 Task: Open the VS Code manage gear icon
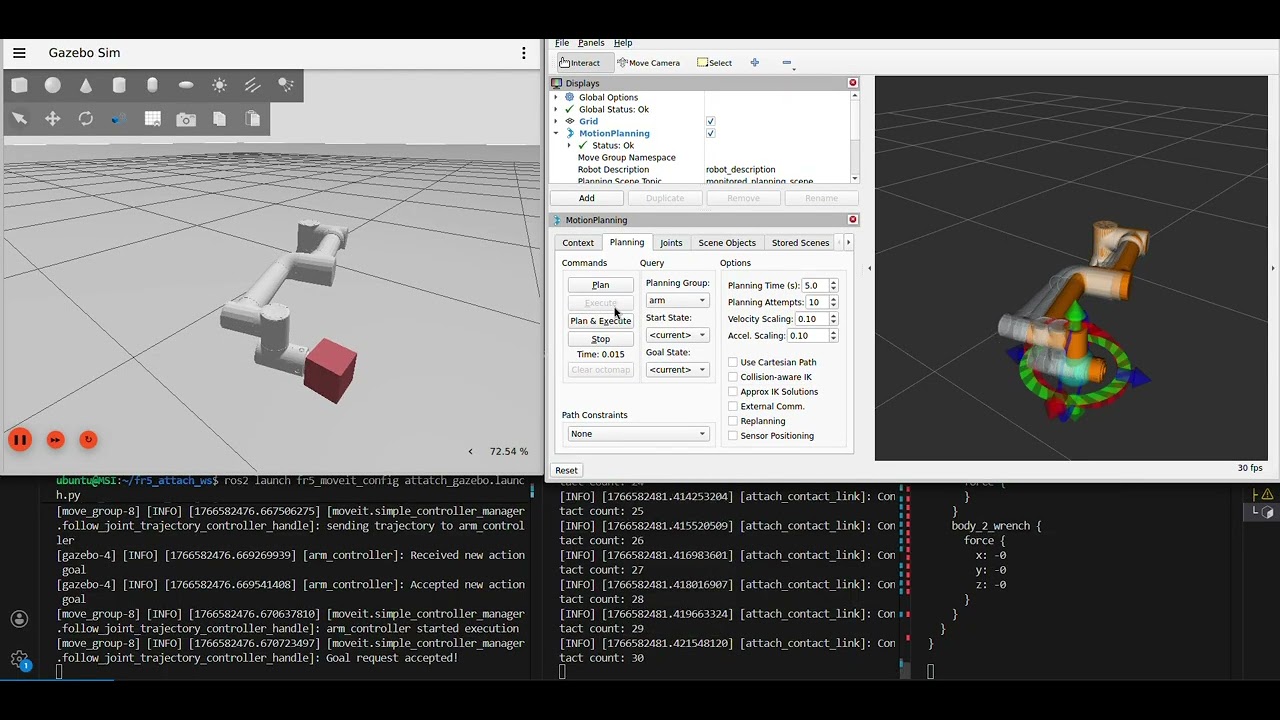19,659
